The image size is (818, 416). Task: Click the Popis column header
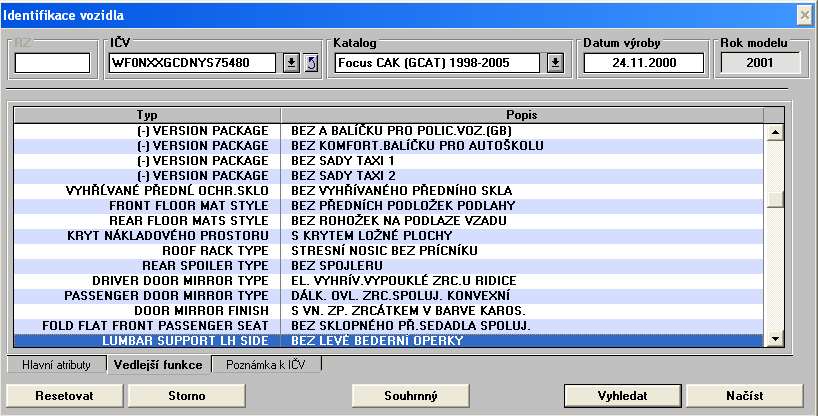coord(522,115)
